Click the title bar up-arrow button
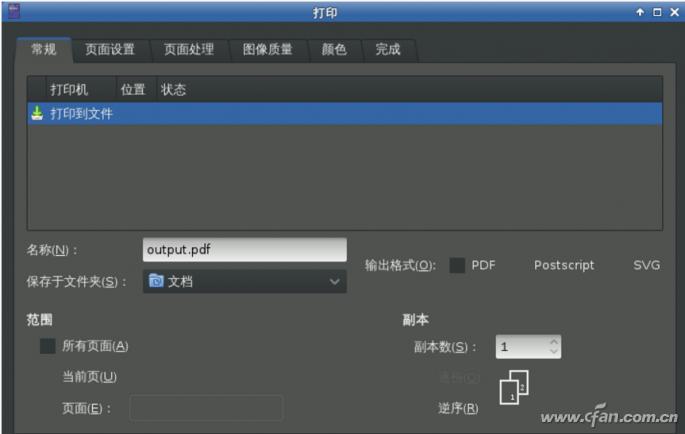 tap(640, 12)
